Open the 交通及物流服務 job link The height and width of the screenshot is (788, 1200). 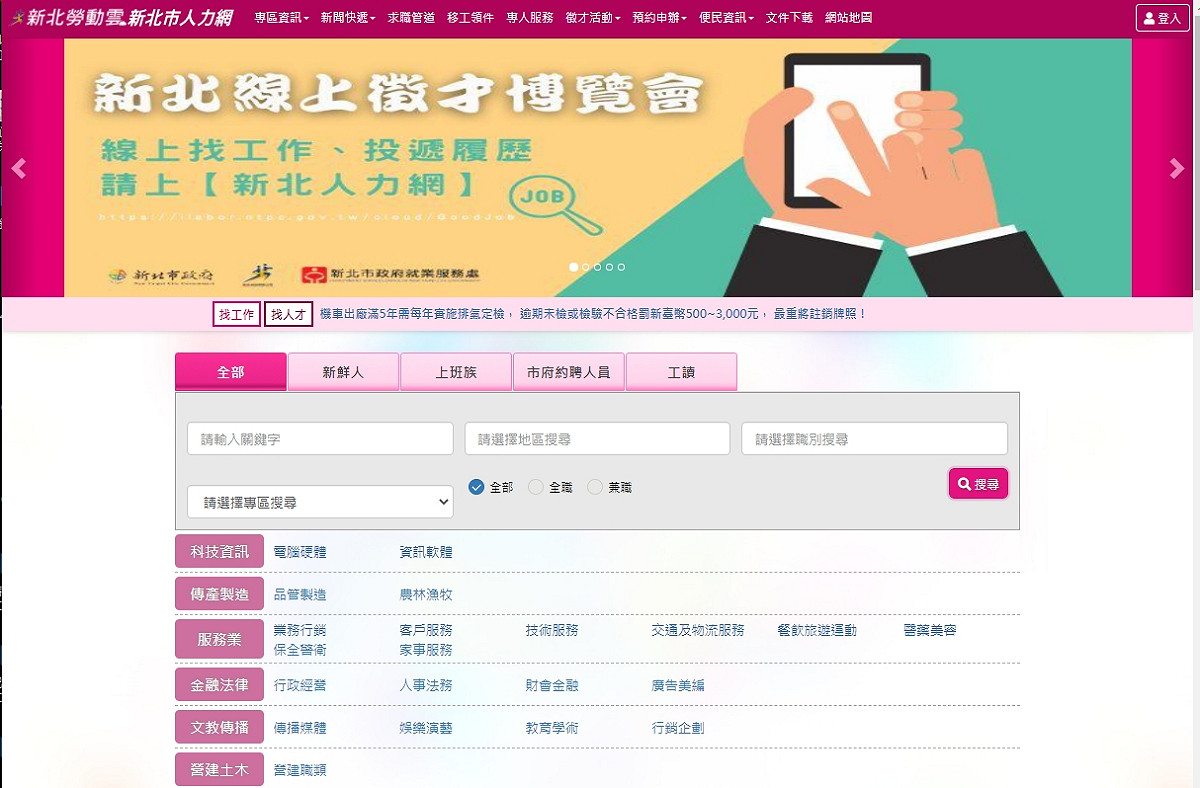point(698,631)
